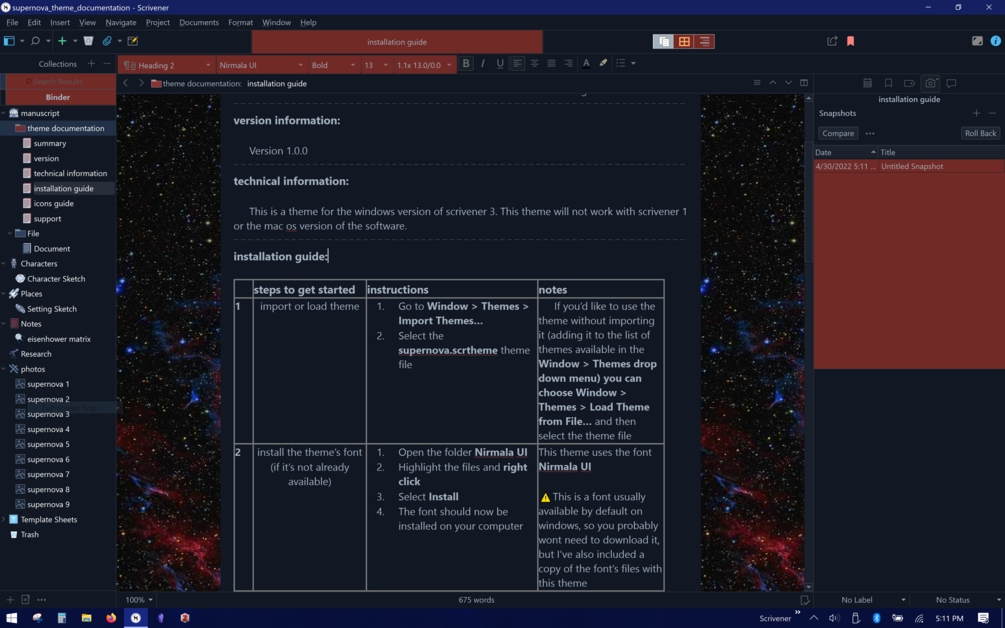Click the red Bookmark icon in toolbar
The height and width of the screenshot is (628, 1005).
[x=851, y=41]
